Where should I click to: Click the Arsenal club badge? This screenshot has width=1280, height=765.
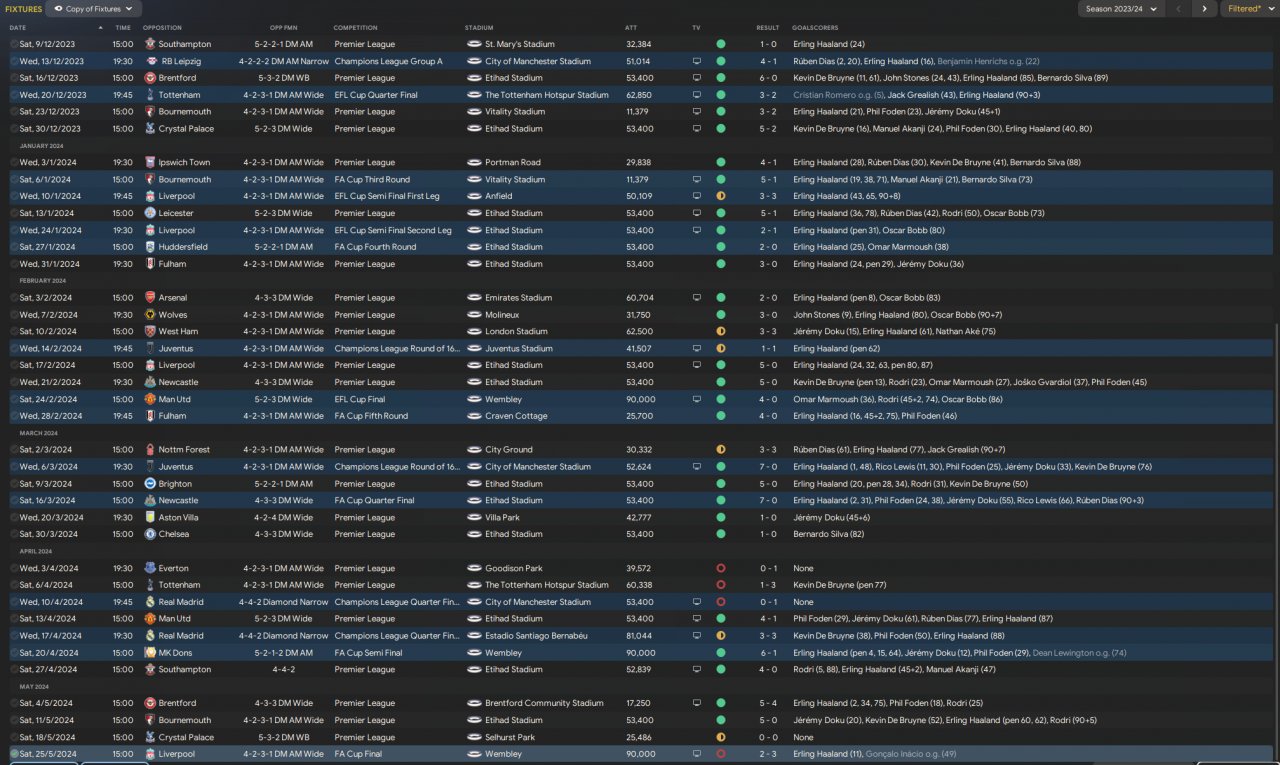(x=150, y=298)
